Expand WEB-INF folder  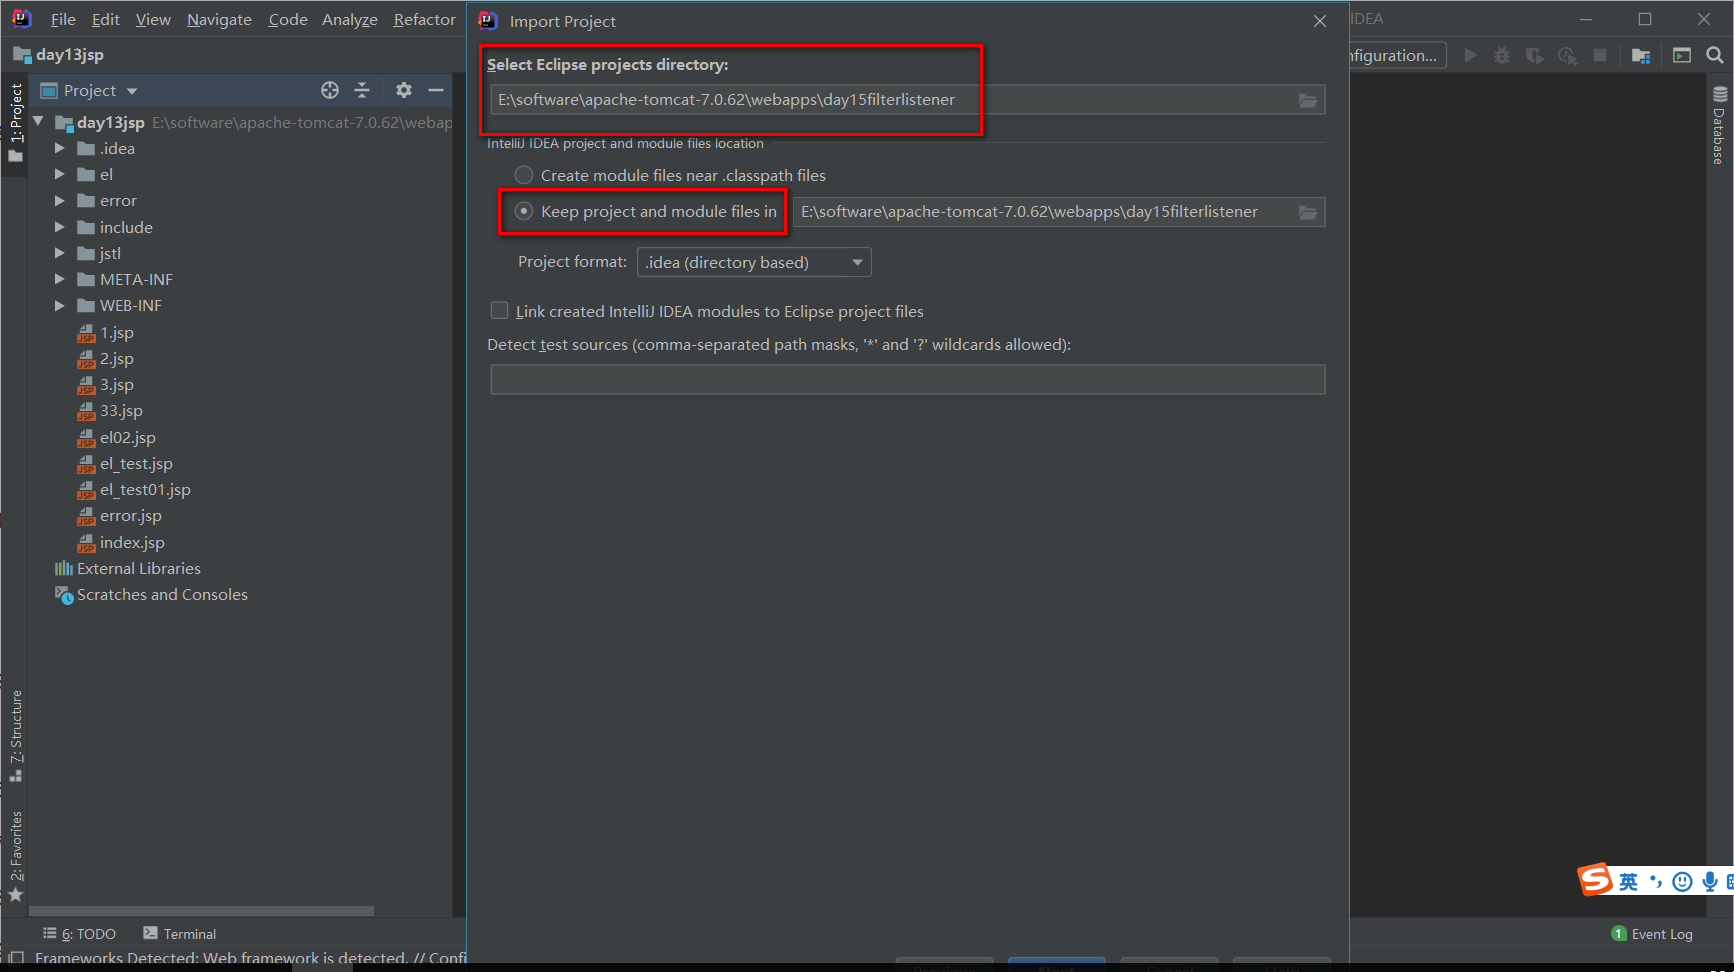[59, 305]
